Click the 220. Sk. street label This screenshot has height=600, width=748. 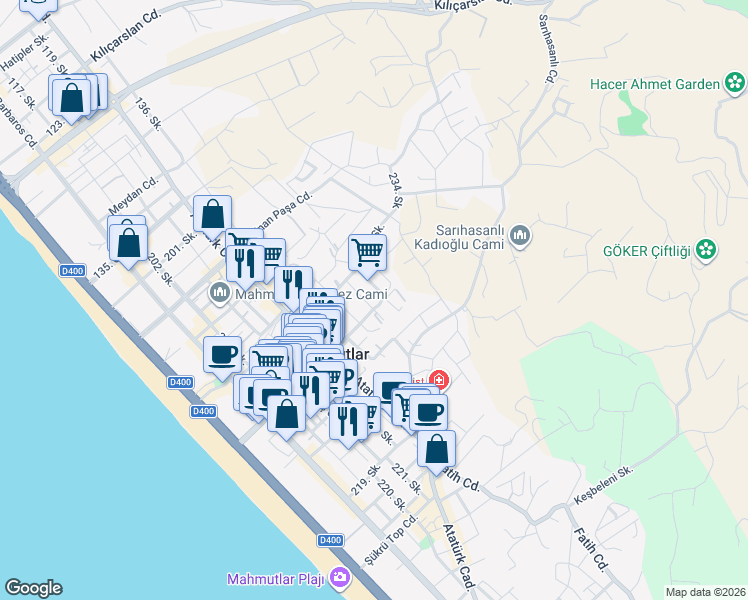[391, 496]
